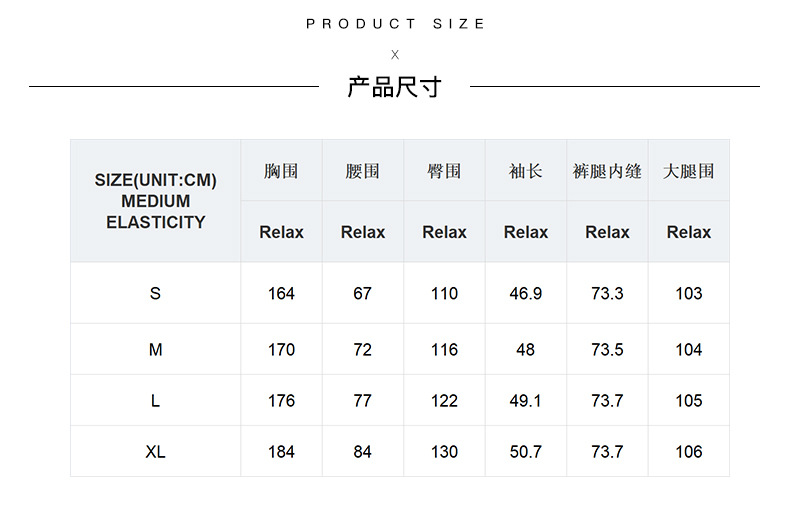Click the 腰围 column header
790x517 pixels.
[x=362, y=171]
